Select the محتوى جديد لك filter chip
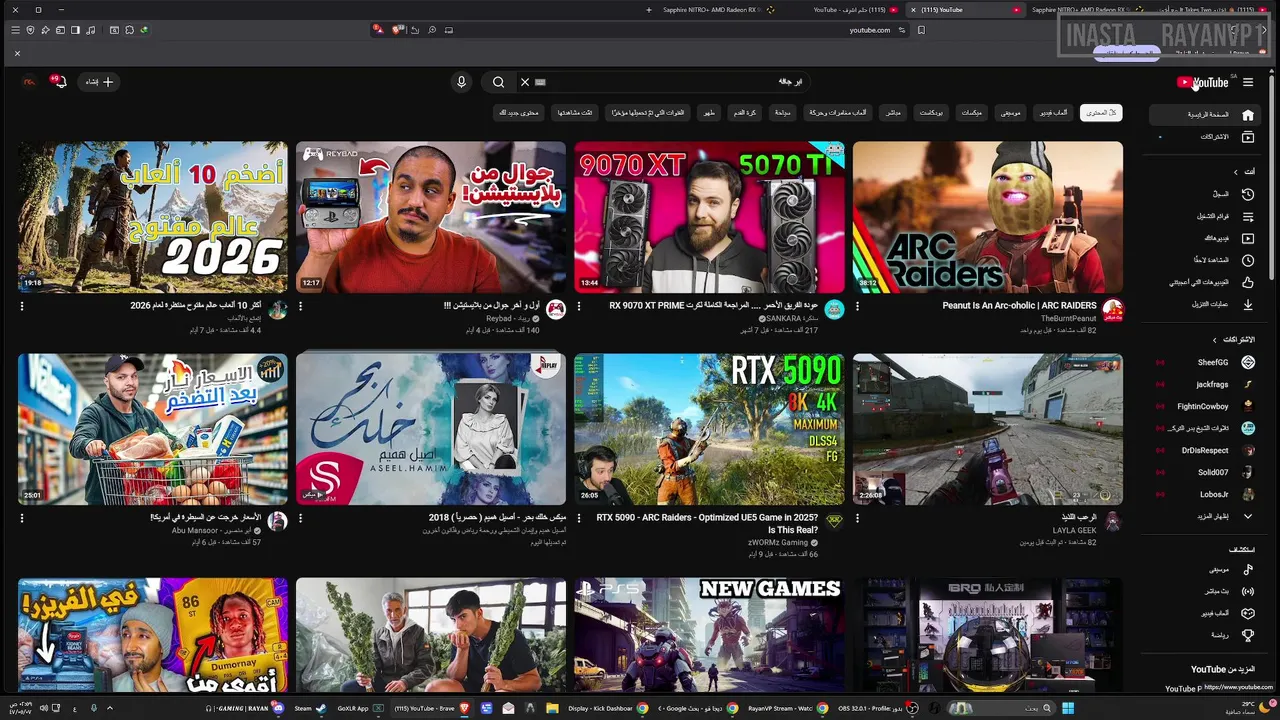 coord(519,113)
